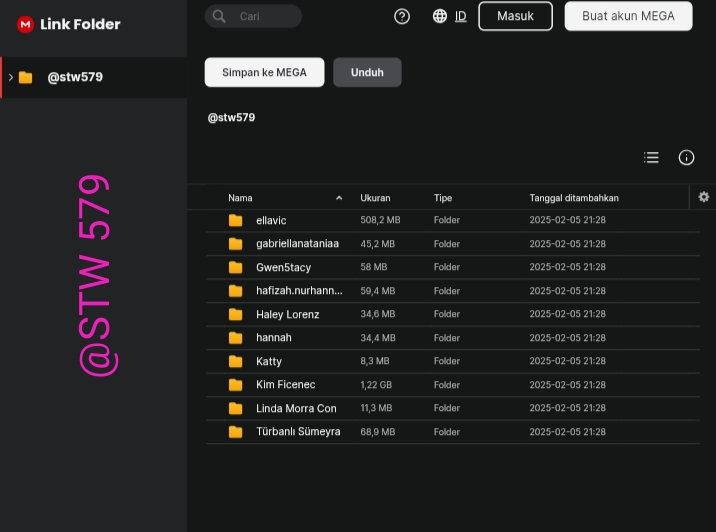Image resolution: width=716 pixels, height=532 pixels.
Task: Select the gabriellanataniaa folder name
Action: [297, 244]
